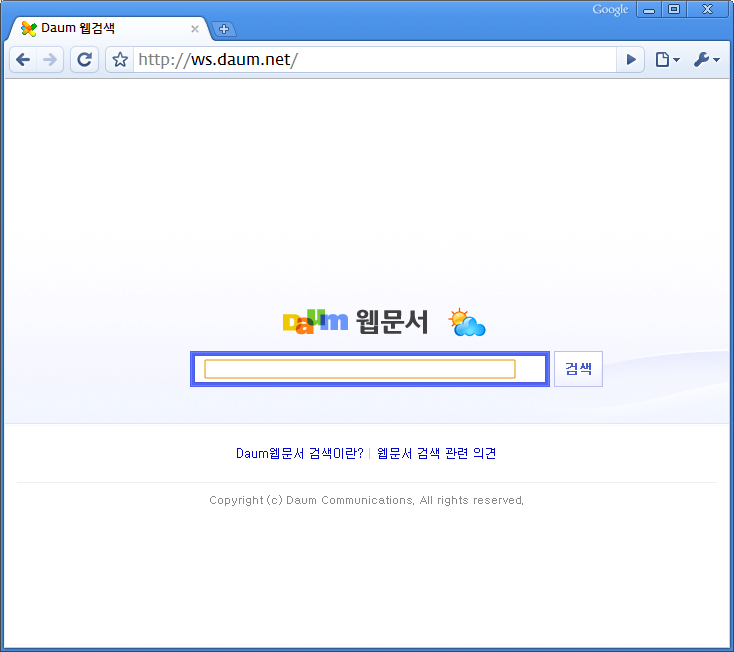Open the 웹문서 검색 관련 의견 link
The height and width of the screenshot is (652, 734).
point(436,453)
